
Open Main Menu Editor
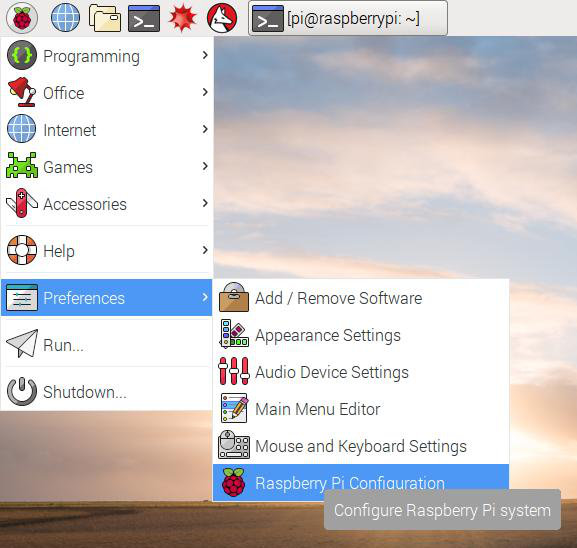coord(361,409)
